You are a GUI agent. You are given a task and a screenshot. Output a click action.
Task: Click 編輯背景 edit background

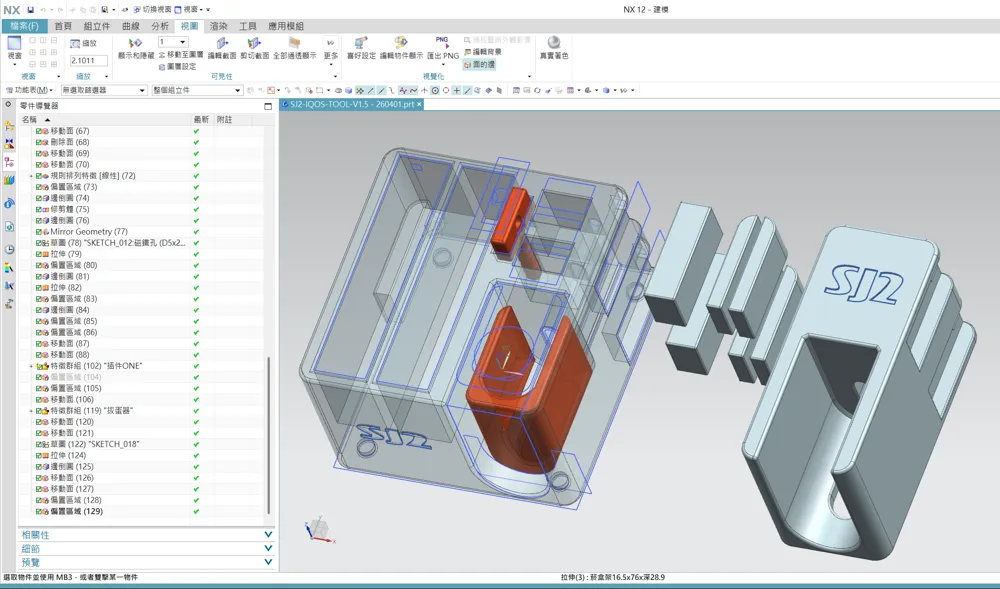click(x=483, y=52)
